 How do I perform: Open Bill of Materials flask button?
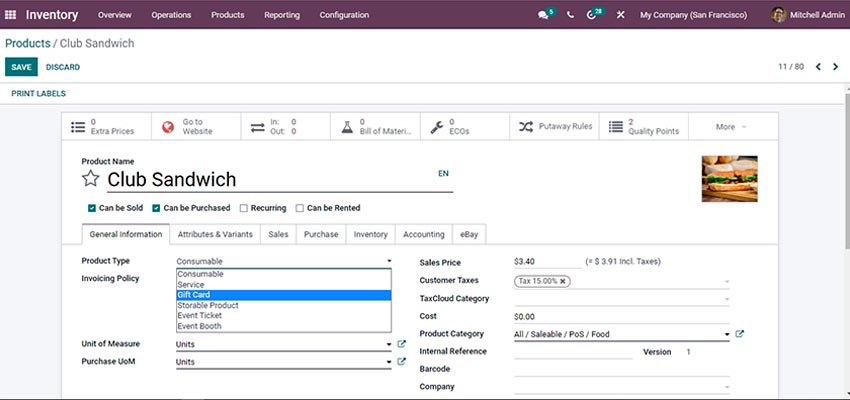click(375, 127)
